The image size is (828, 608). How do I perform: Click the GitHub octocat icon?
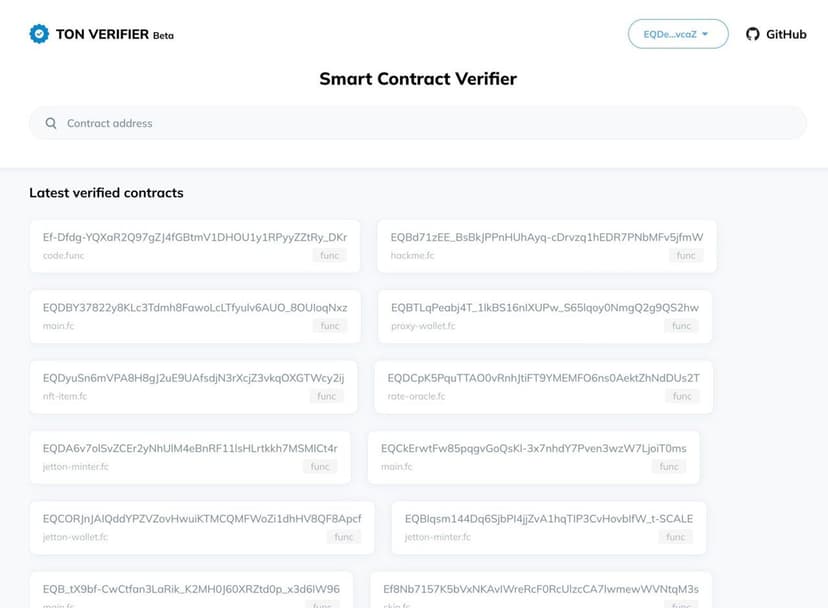coord(753,34)
